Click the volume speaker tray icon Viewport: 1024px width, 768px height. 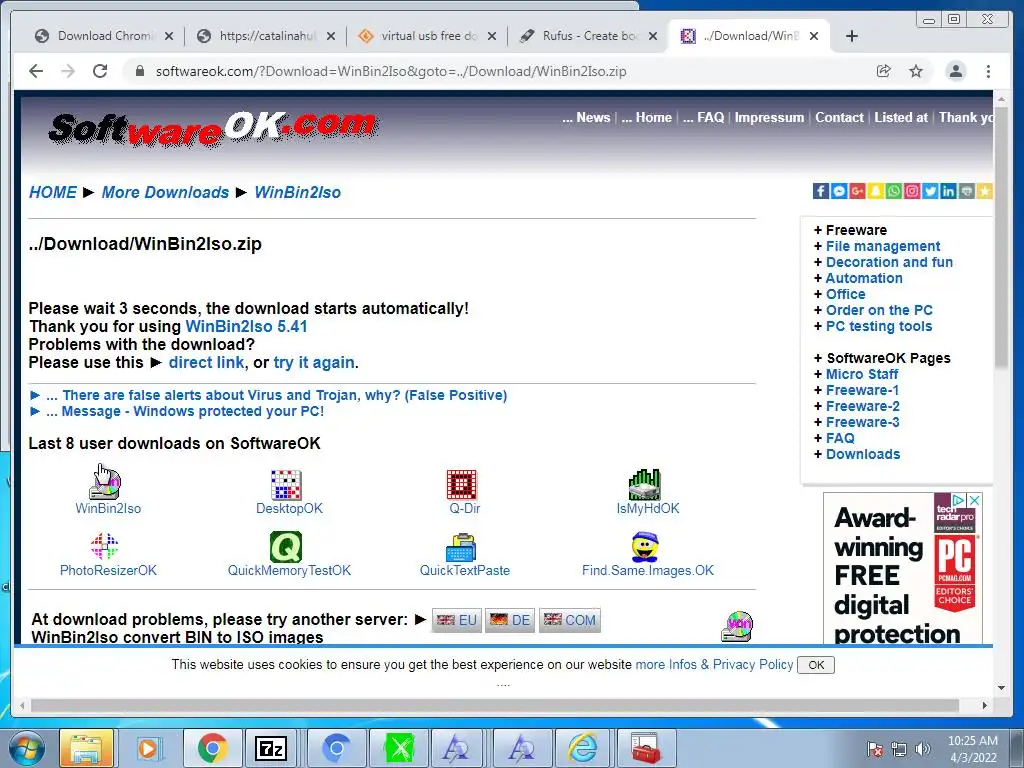point(923,749)
